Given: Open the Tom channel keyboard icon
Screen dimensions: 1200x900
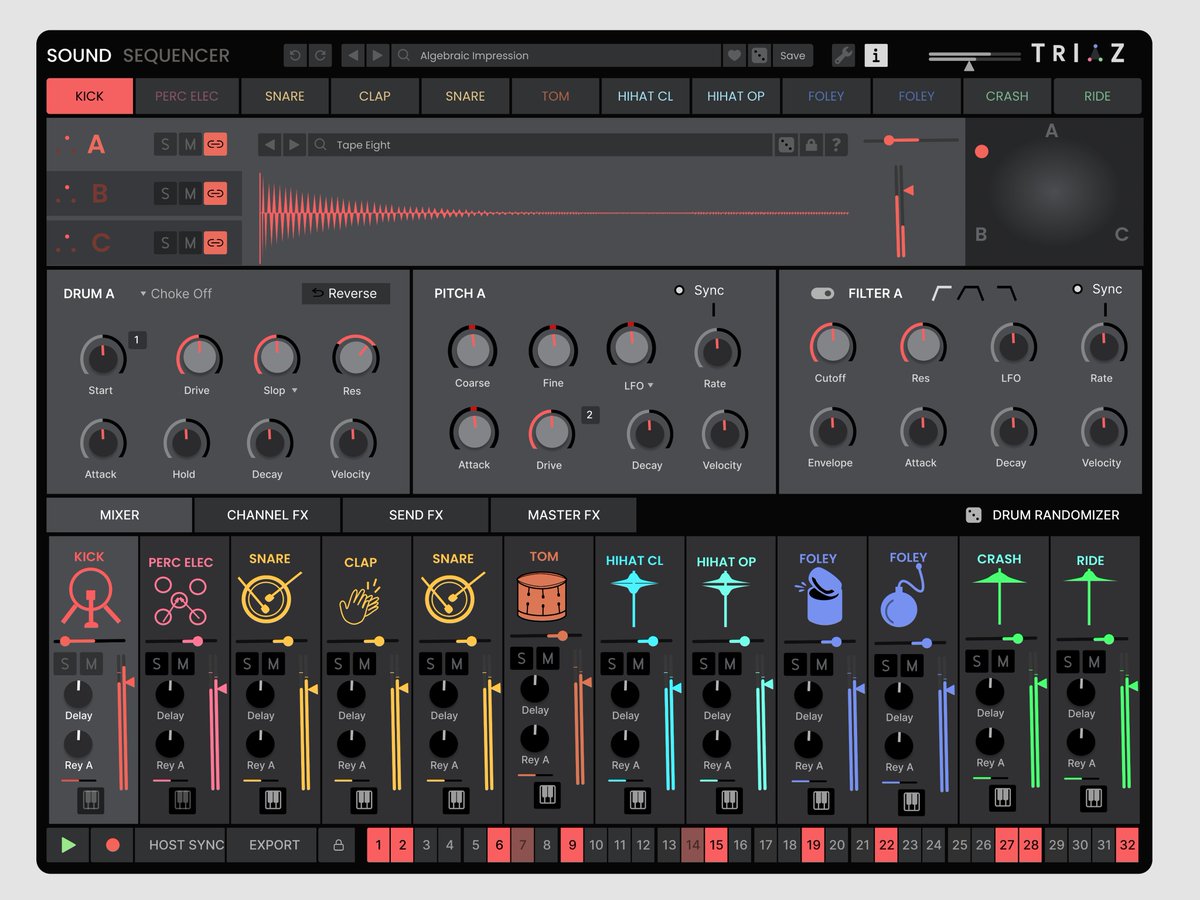Looking at the screenshot, I should pos(546,794).
